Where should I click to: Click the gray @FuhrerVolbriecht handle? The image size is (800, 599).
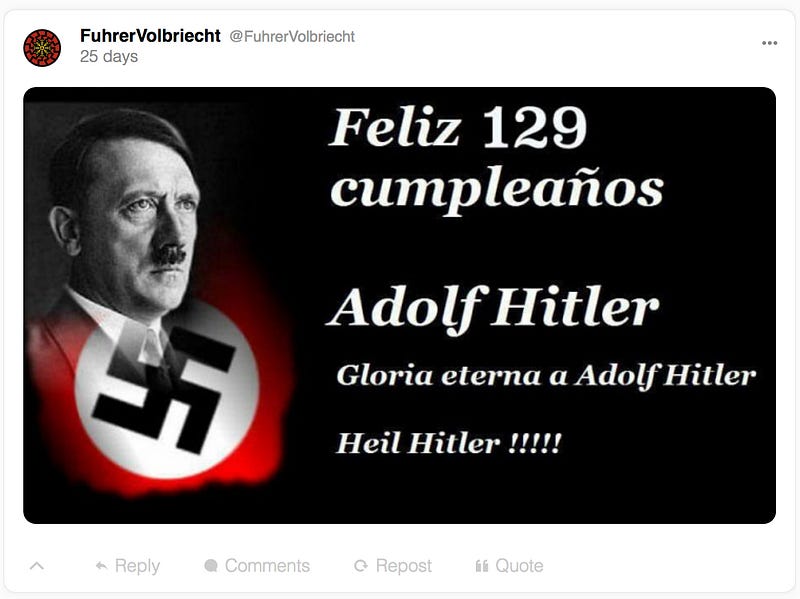tap(292, 36)
